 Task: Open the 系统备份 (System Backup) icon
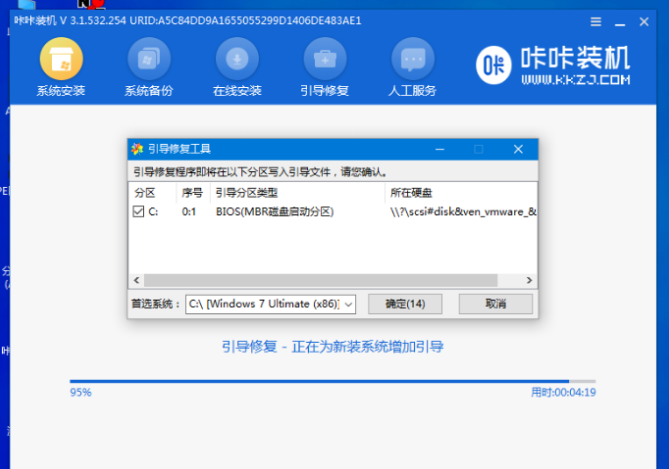click(149, 62)
